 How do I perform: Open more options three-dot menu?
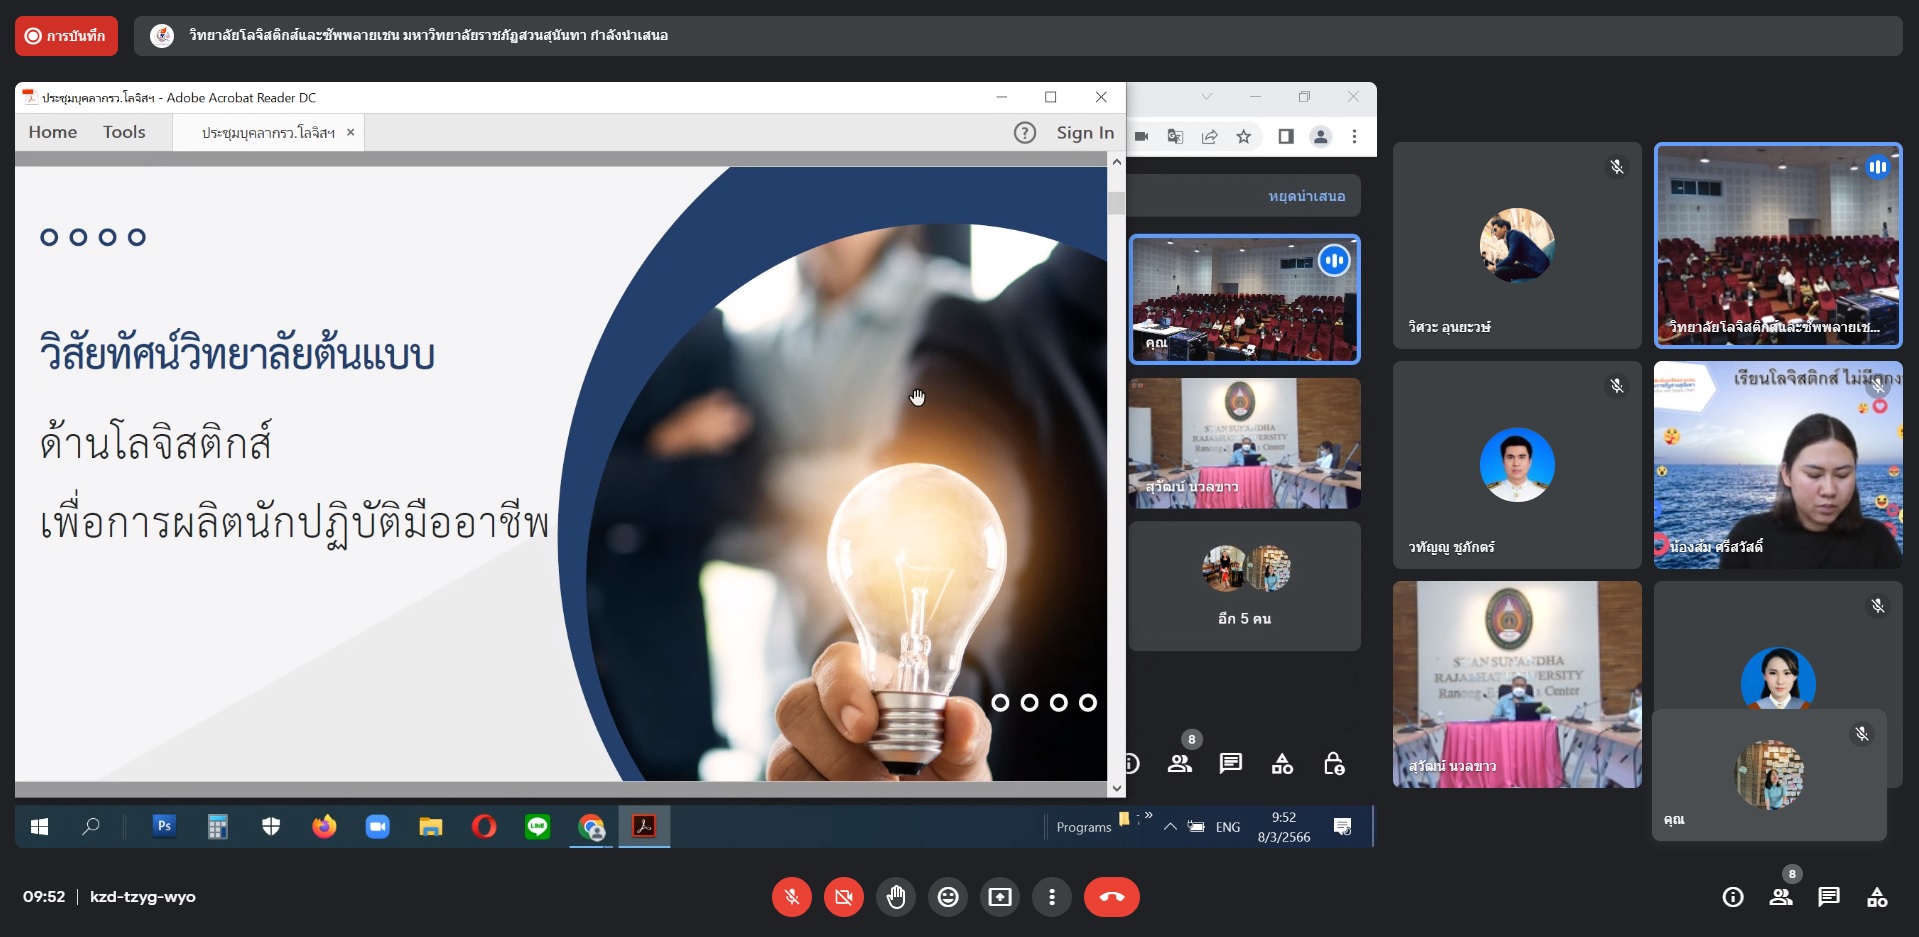[1051, 897]
